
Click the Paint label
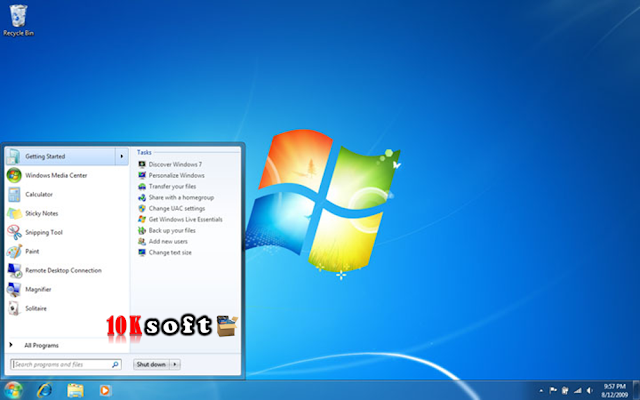(x=32, y=251)
